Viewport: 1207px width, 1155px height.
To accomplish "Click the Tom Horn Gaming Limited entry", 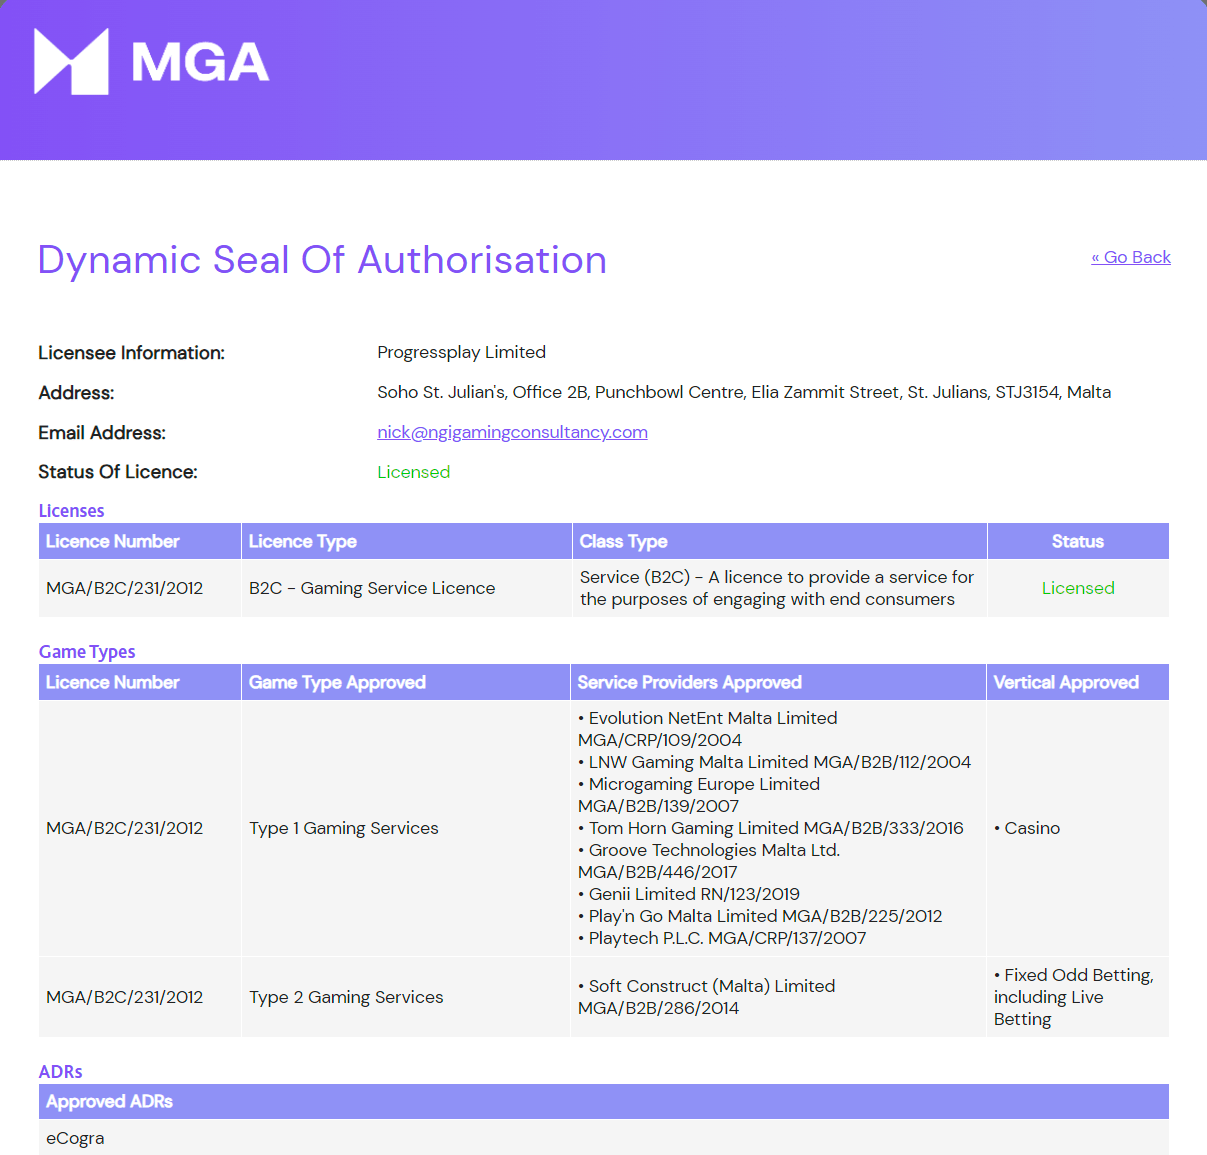I will [x=771, y=828].
